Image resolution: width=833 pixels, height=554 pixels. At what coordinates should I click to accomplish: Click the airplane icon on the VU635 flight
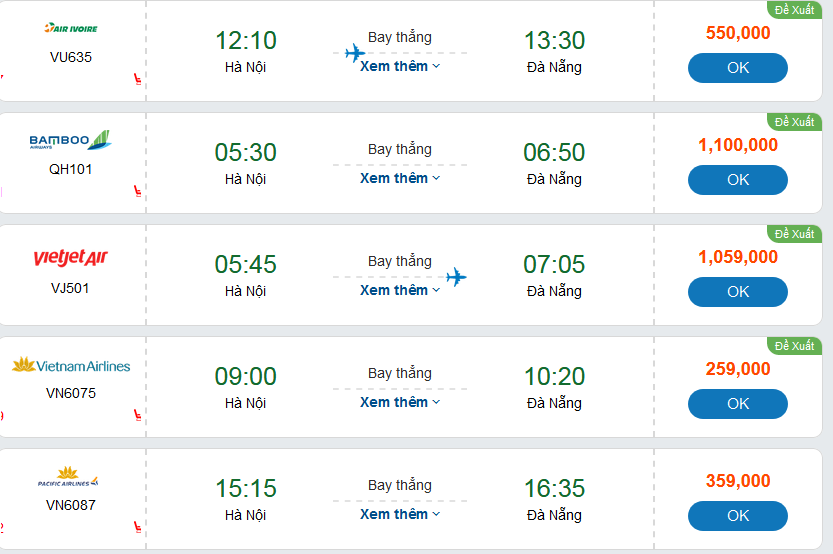point(354,53)
